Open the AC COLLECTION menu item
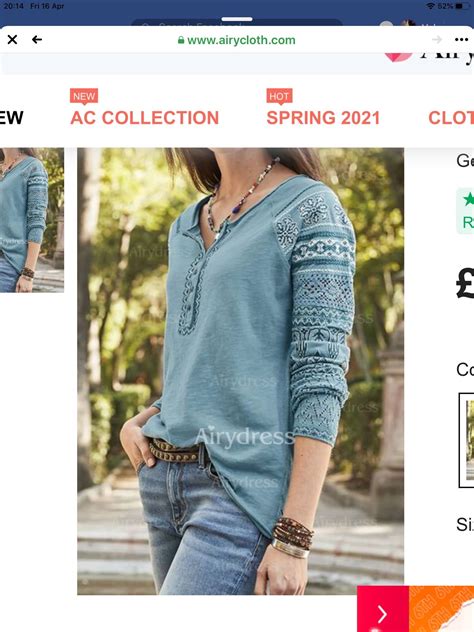Image resolution: width=474 pixels, height=632 pixels. (x=145, y=118)
